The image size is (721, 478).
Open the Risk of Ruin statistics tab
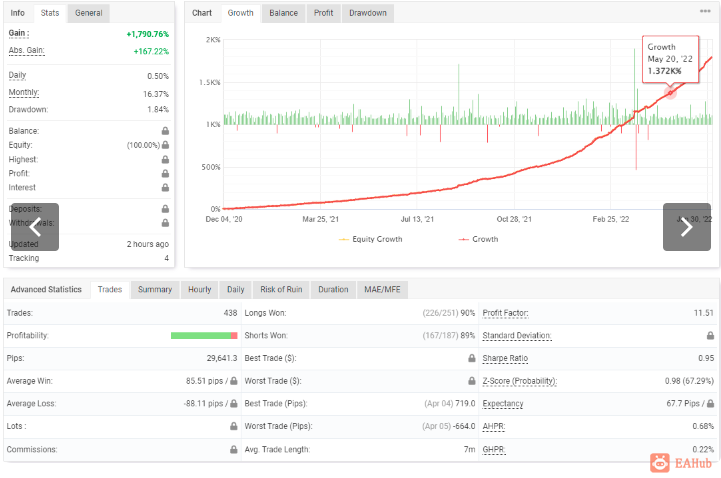281,290
